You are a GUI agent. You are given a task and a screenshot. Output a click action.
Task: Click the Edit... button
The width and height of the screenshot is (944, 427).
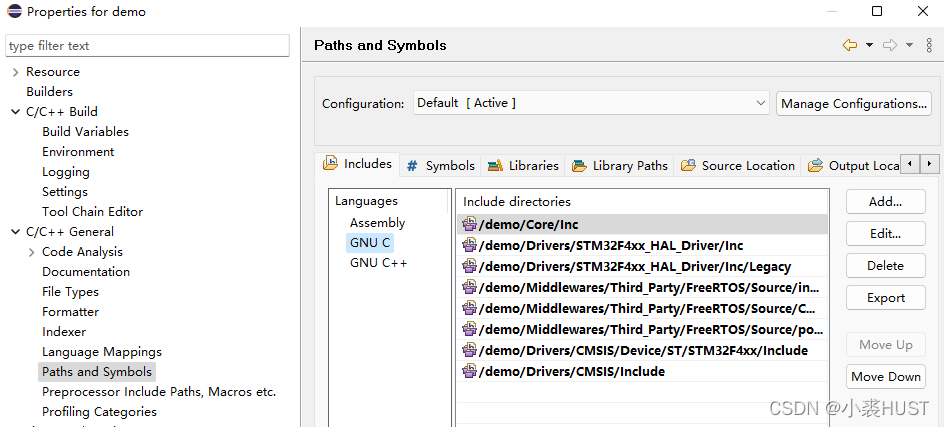(x=886, y=234)
